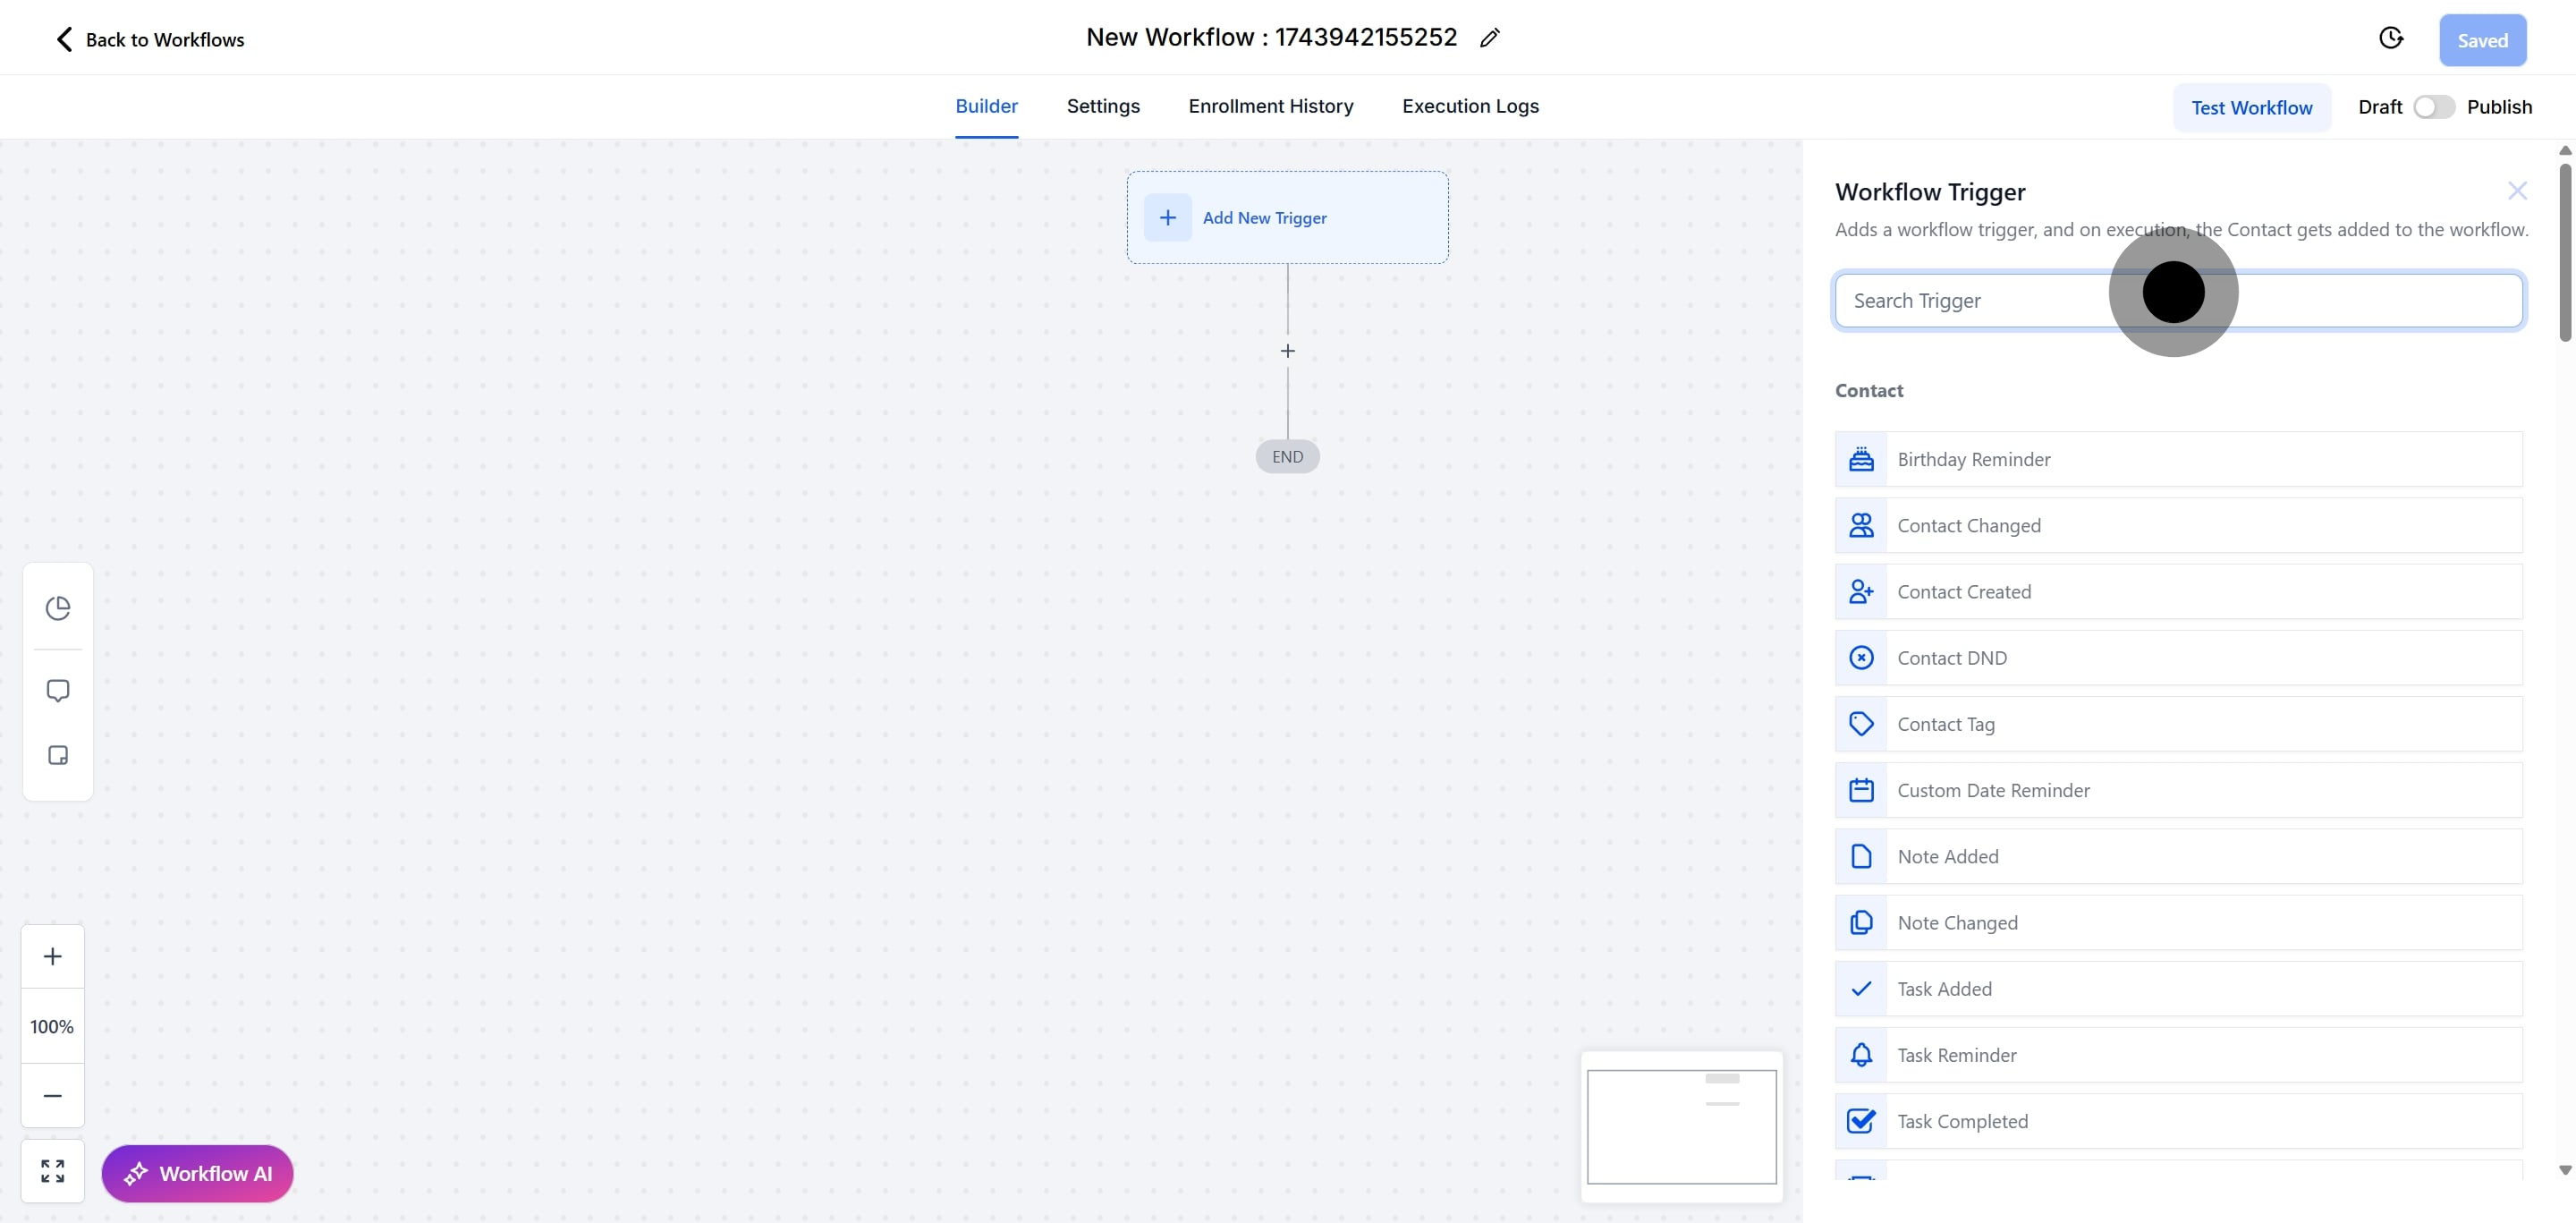Open the Enrollment History tab
The height and width of the screenshot is (1223, 2576).
(1270, 106)
